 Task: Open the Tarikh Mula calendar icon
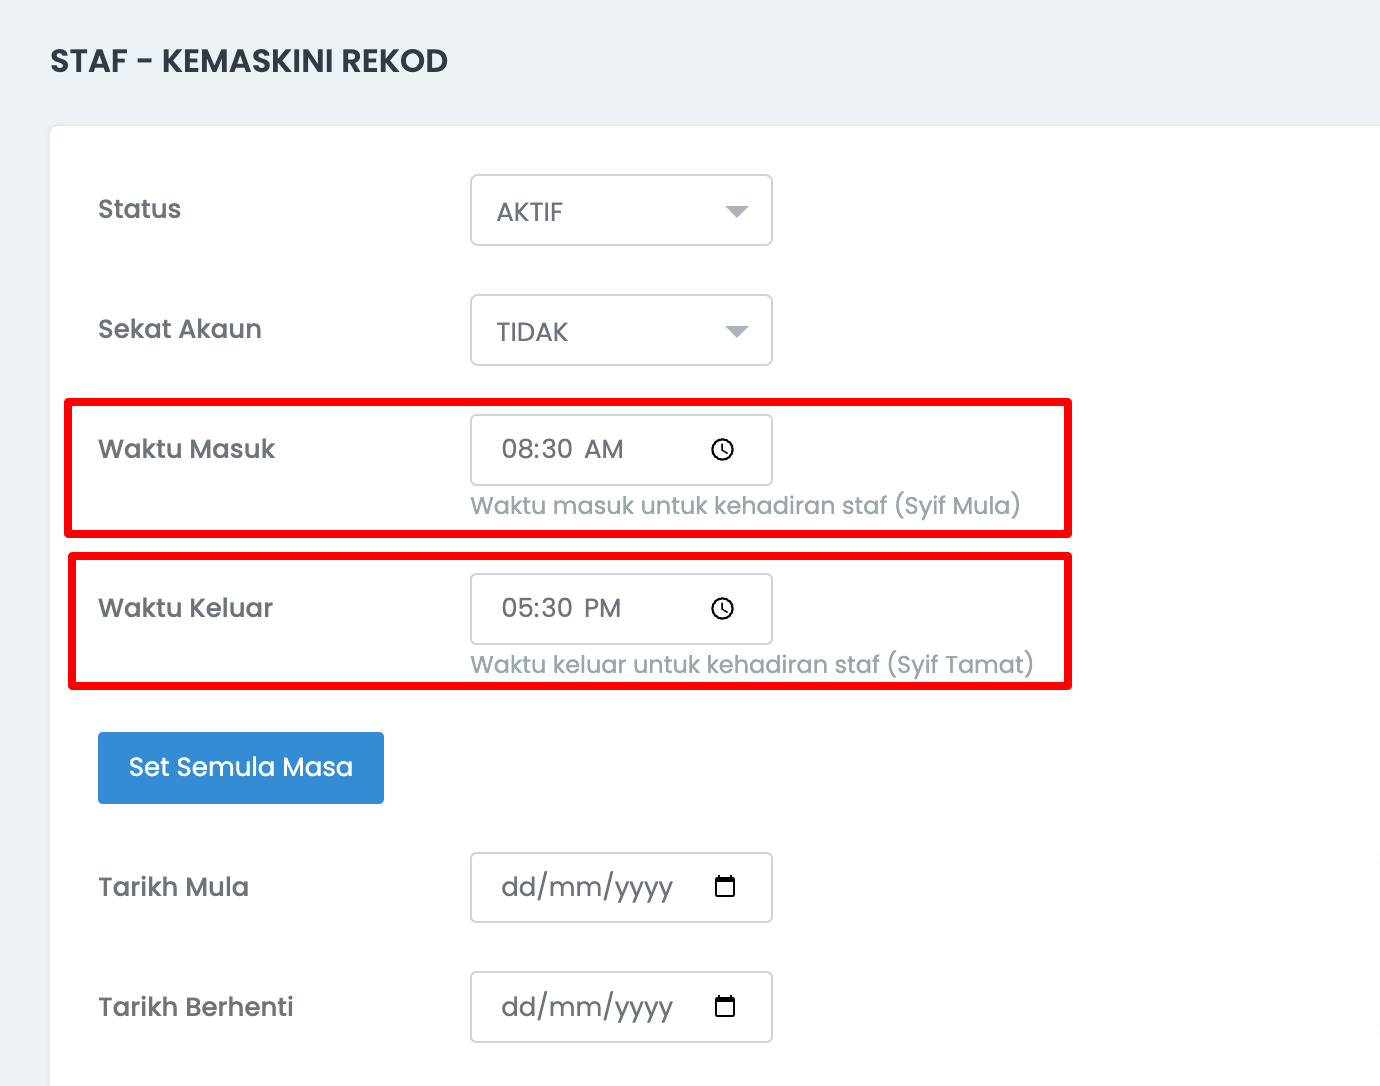click(x=725, y=887)
